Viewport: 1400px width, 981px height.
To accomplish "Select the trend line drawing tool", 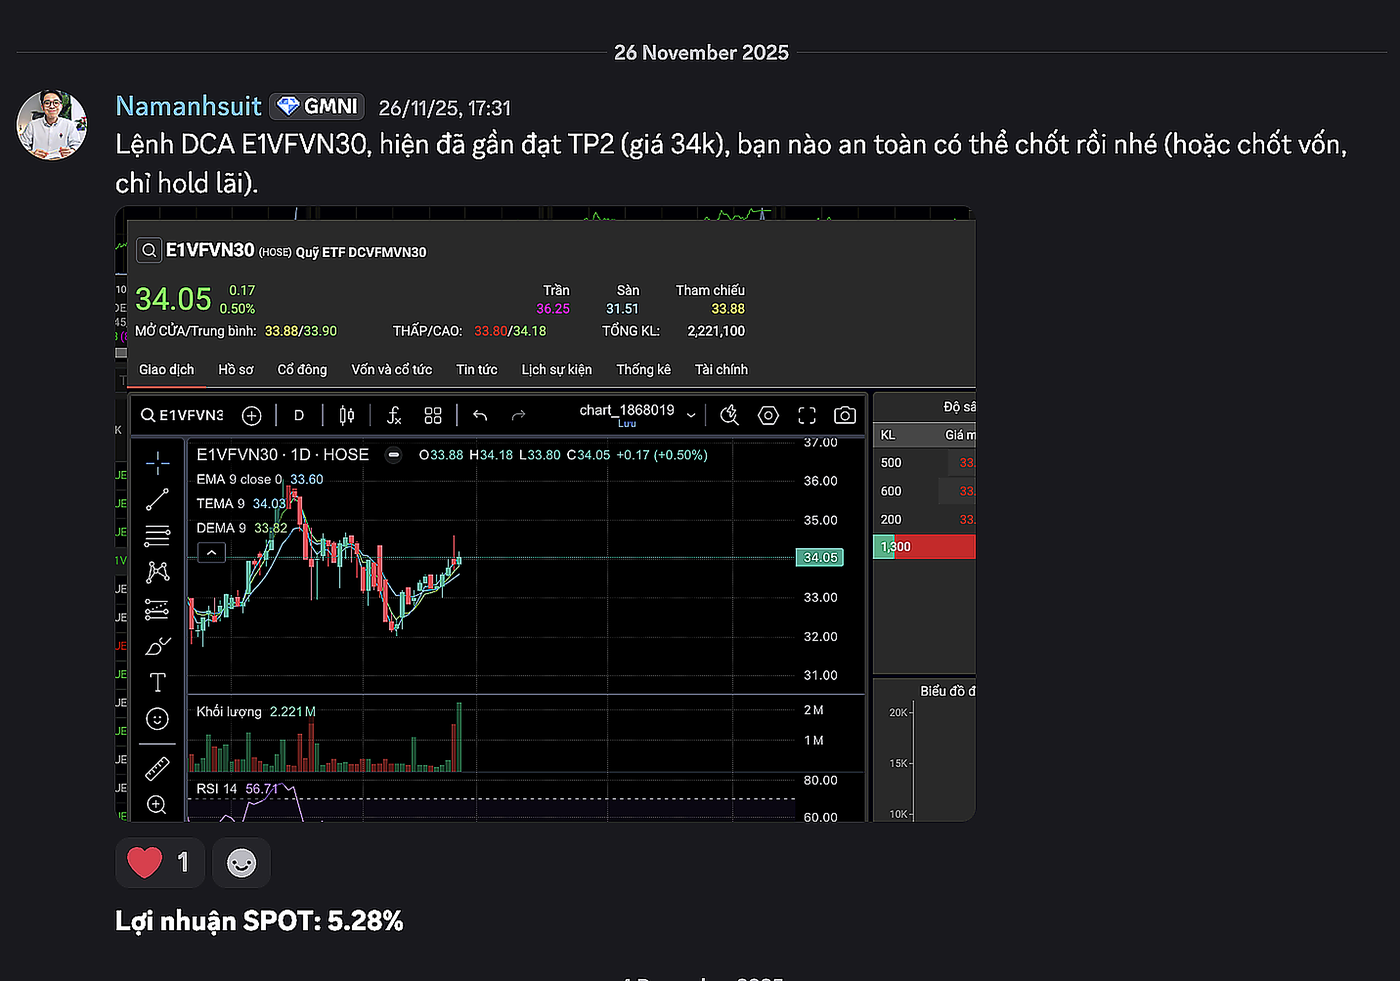I will pos(158,499).
